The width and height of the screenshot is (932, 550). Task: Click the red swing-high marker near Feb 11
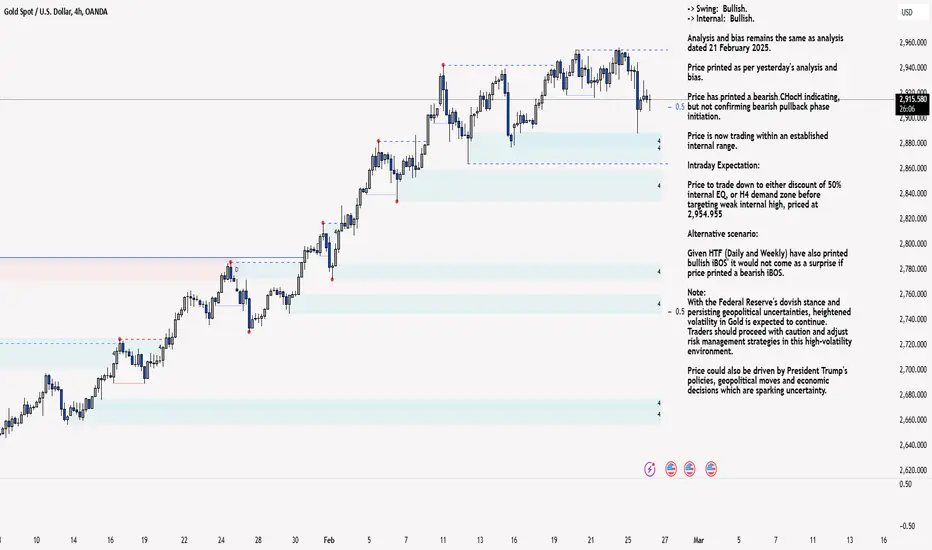443,64
